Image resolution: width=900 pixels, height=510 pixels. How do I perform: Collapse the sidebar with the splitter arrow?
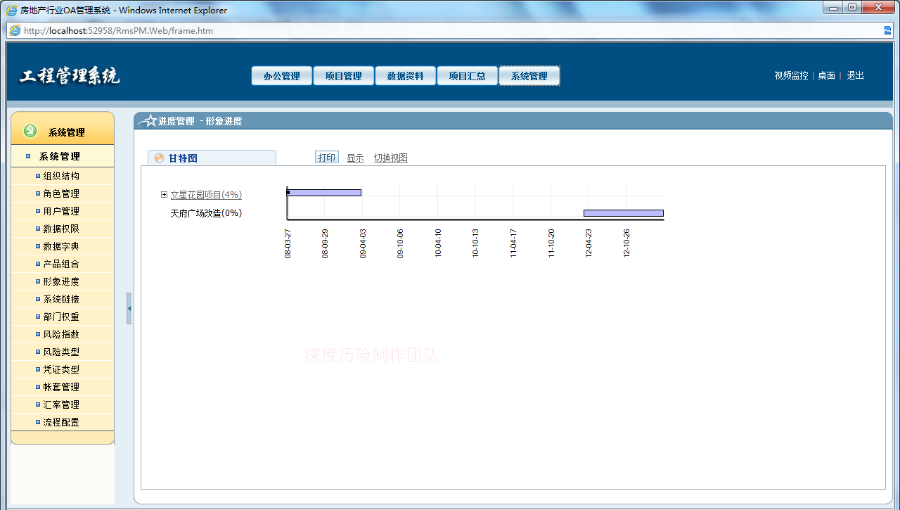point(129,309)
